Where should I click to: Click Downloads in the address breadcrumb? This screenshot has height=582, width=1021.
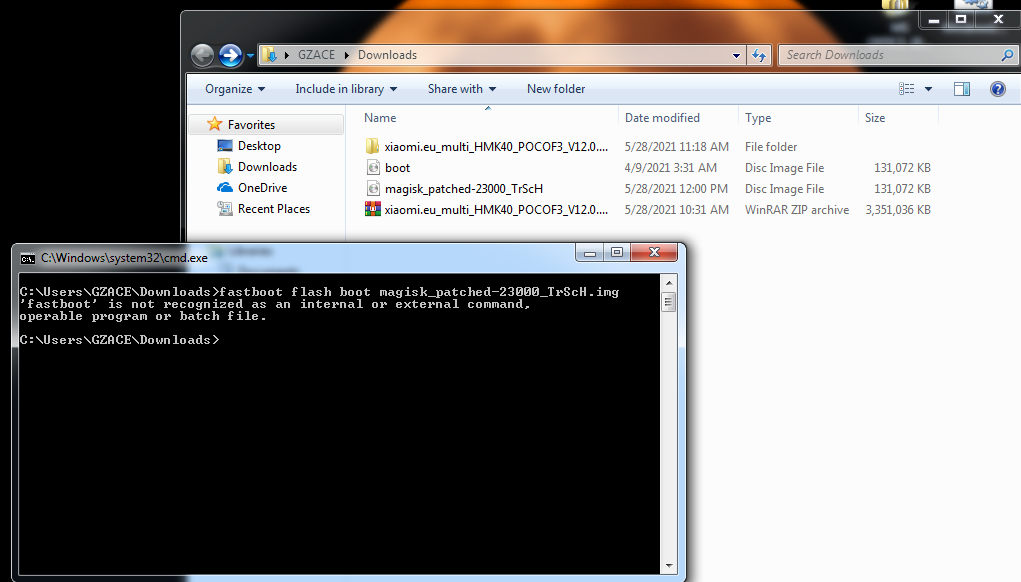tap(387, 55)
